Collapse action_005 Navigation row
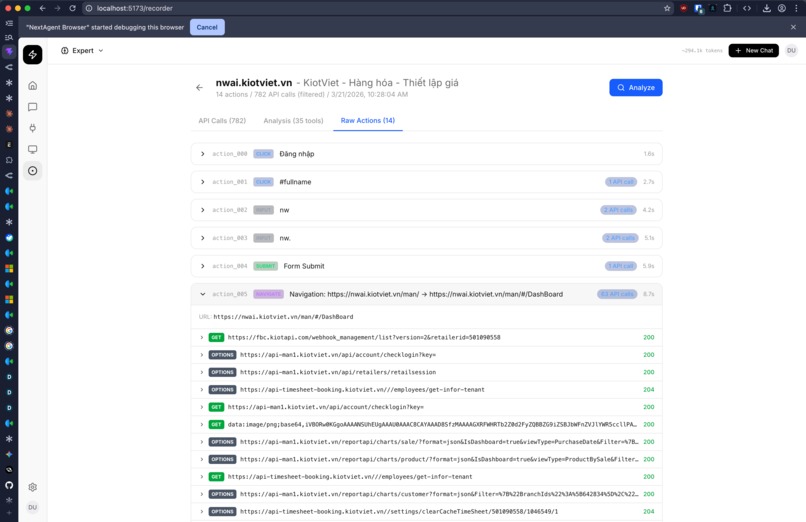The image size is (806, 522). coord(426,294)
